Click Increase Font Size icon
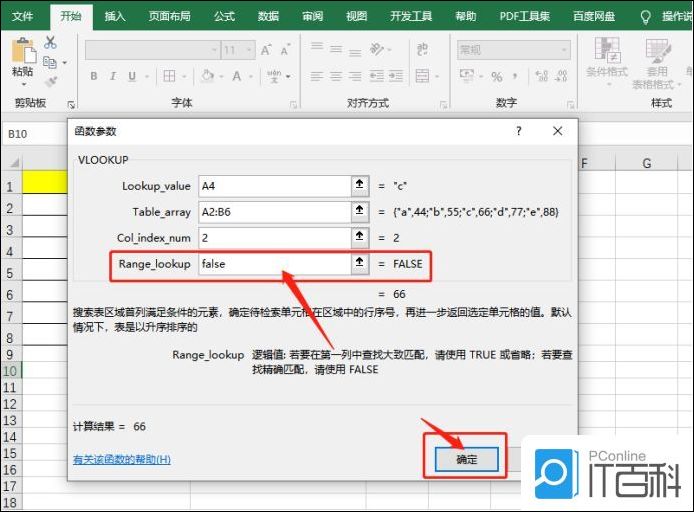 tap(266, 50)
